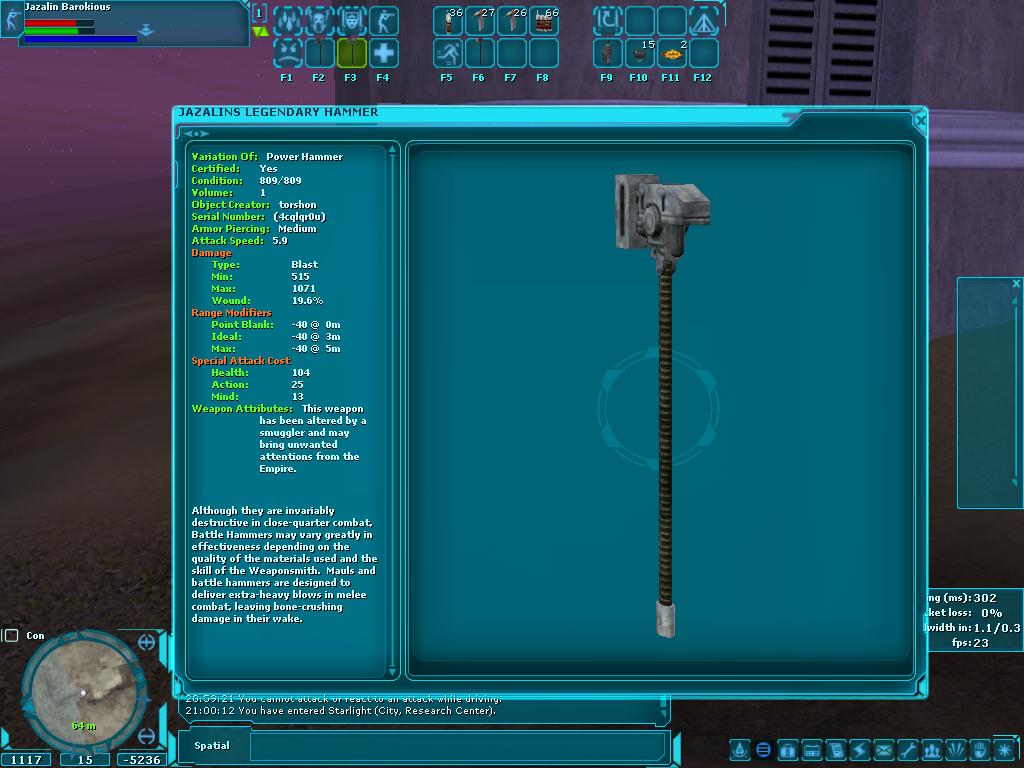
Task: Click the starburst icon at menu bar end
Action: click(x=1004, y=750)
